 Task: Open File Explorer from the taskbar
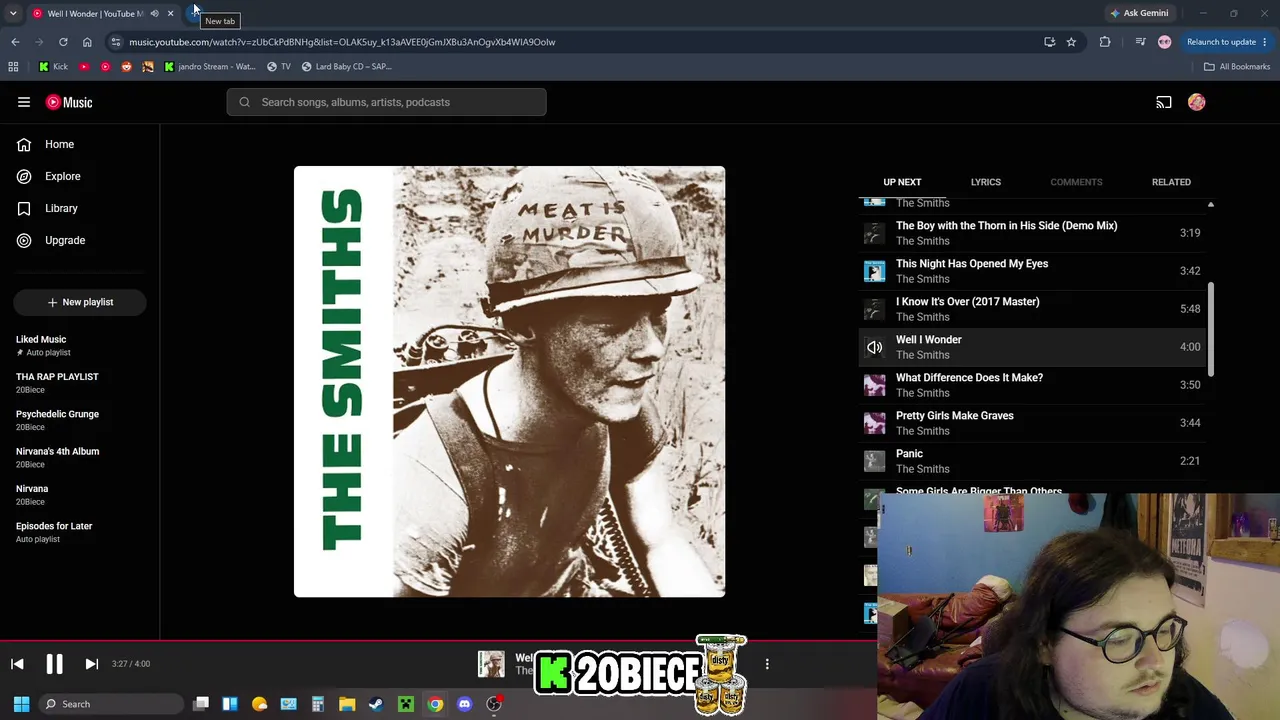point(347,704)
